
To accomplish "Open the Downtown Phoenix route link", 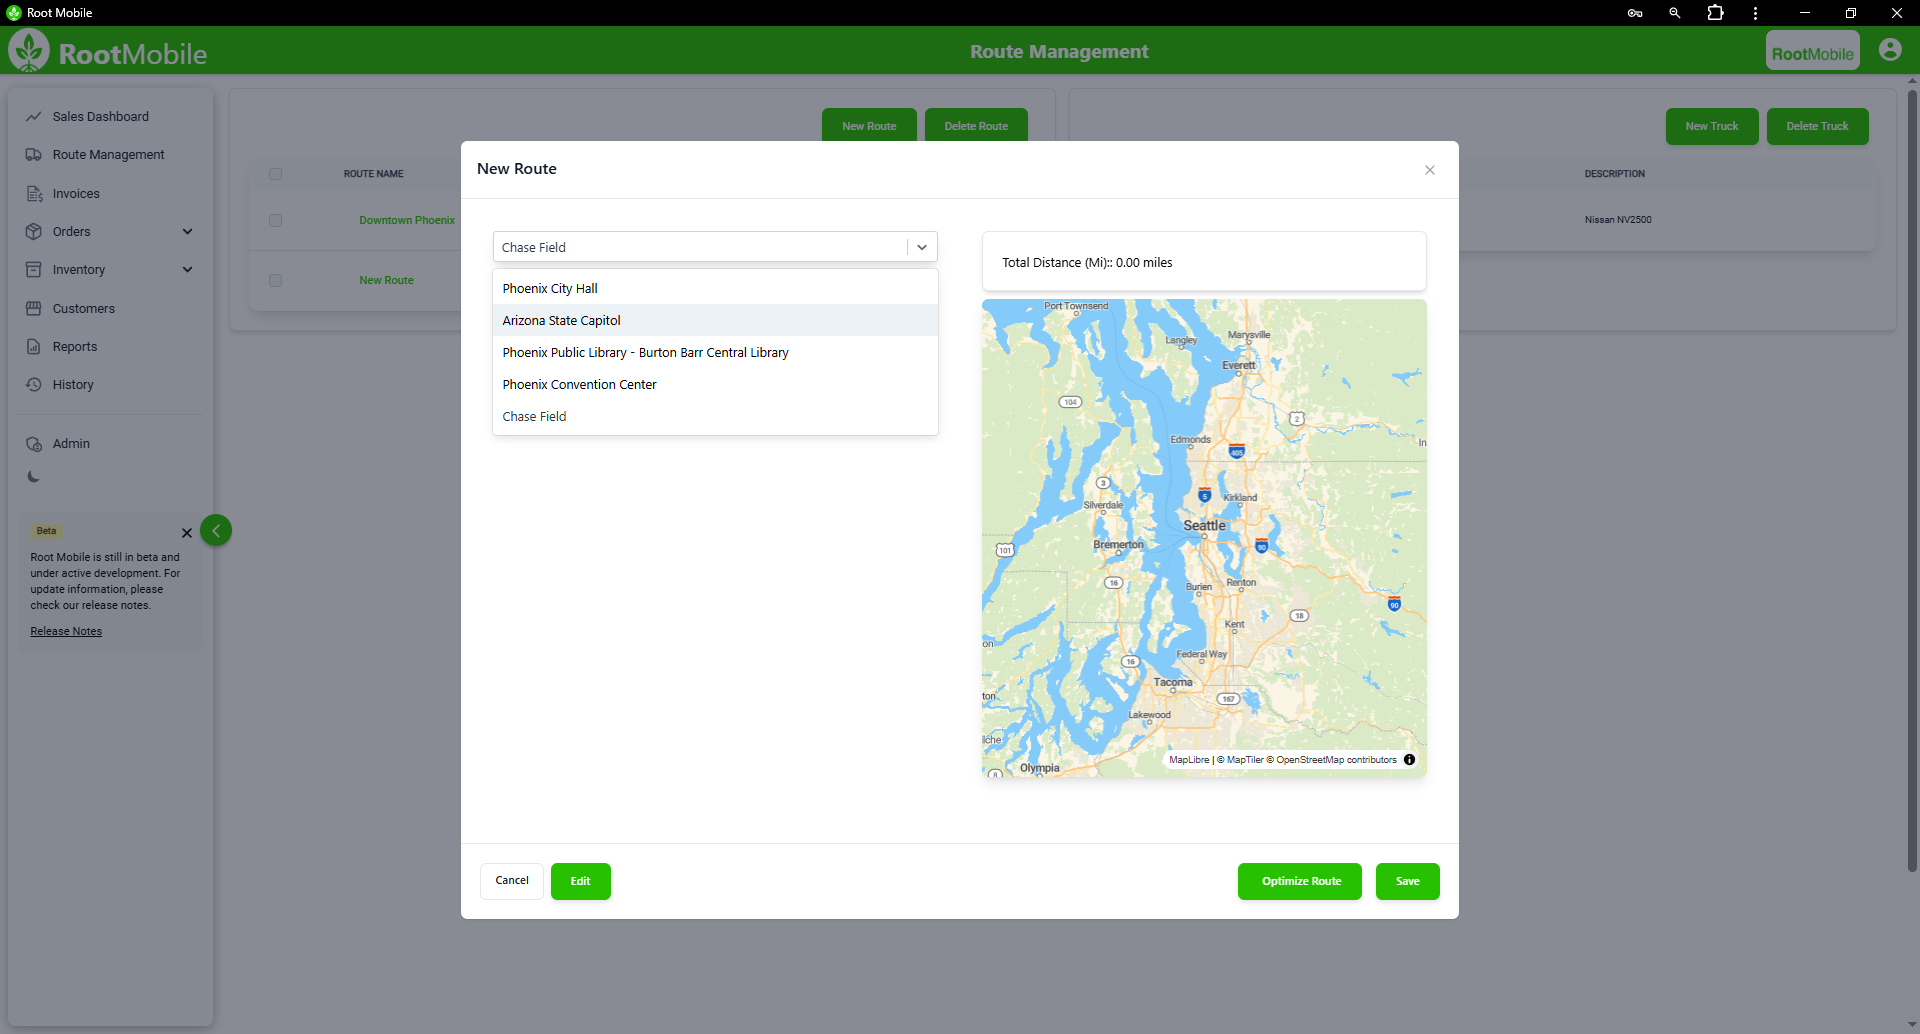I will [407, 220].
